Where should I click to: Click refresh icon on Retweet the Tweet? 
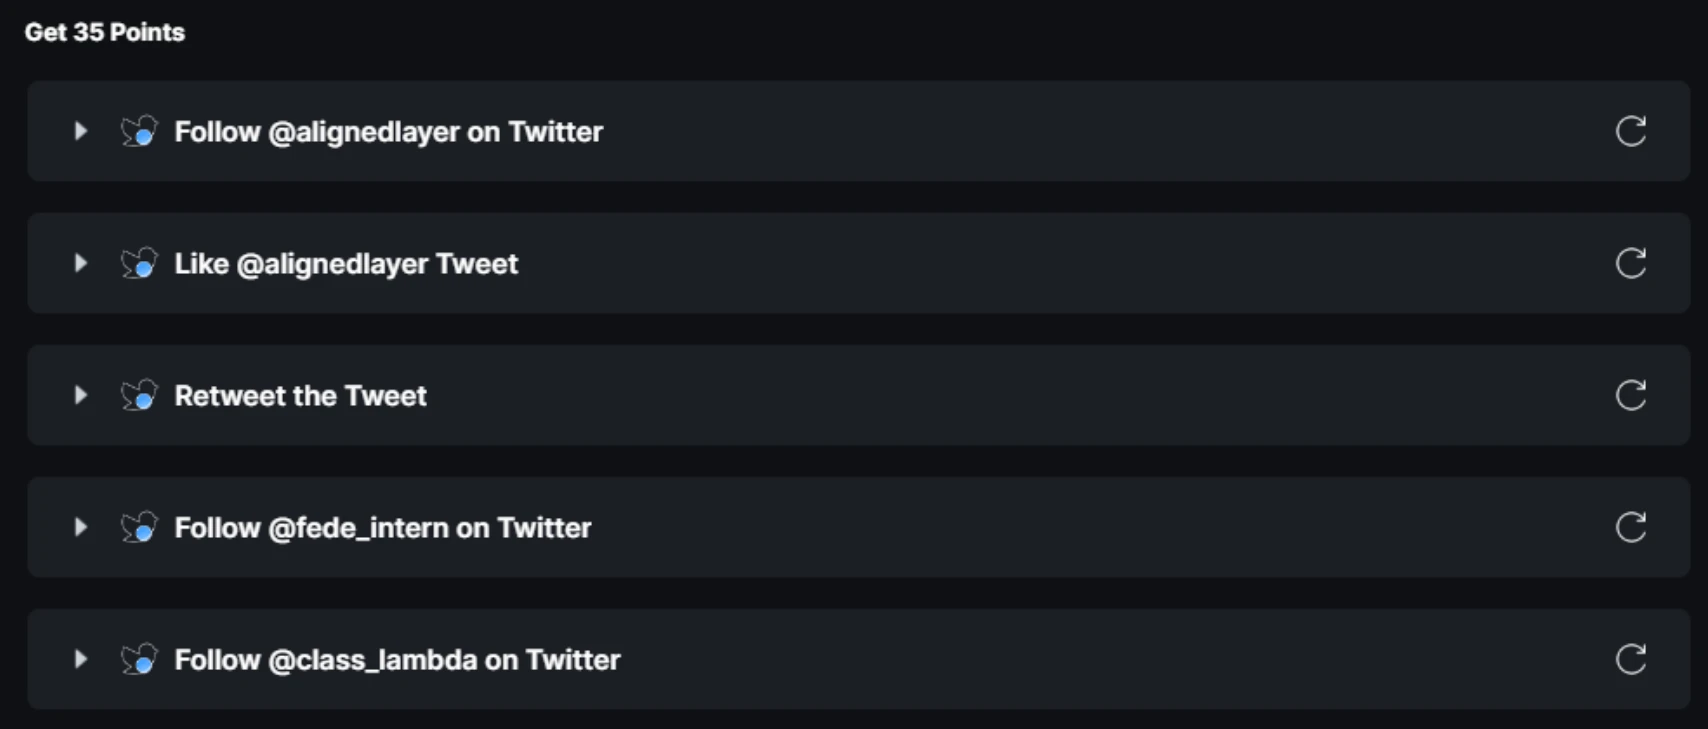tap(1630, 395)
